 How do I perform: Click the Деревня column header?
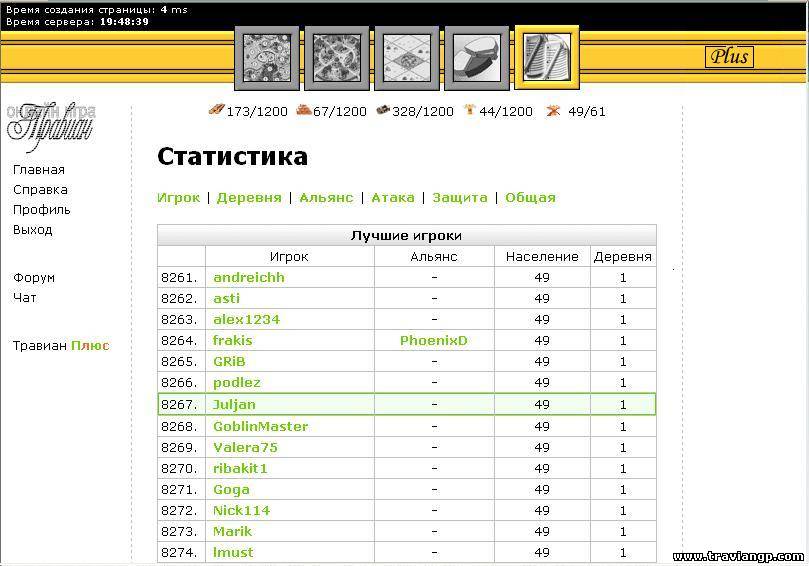[623, 257]
